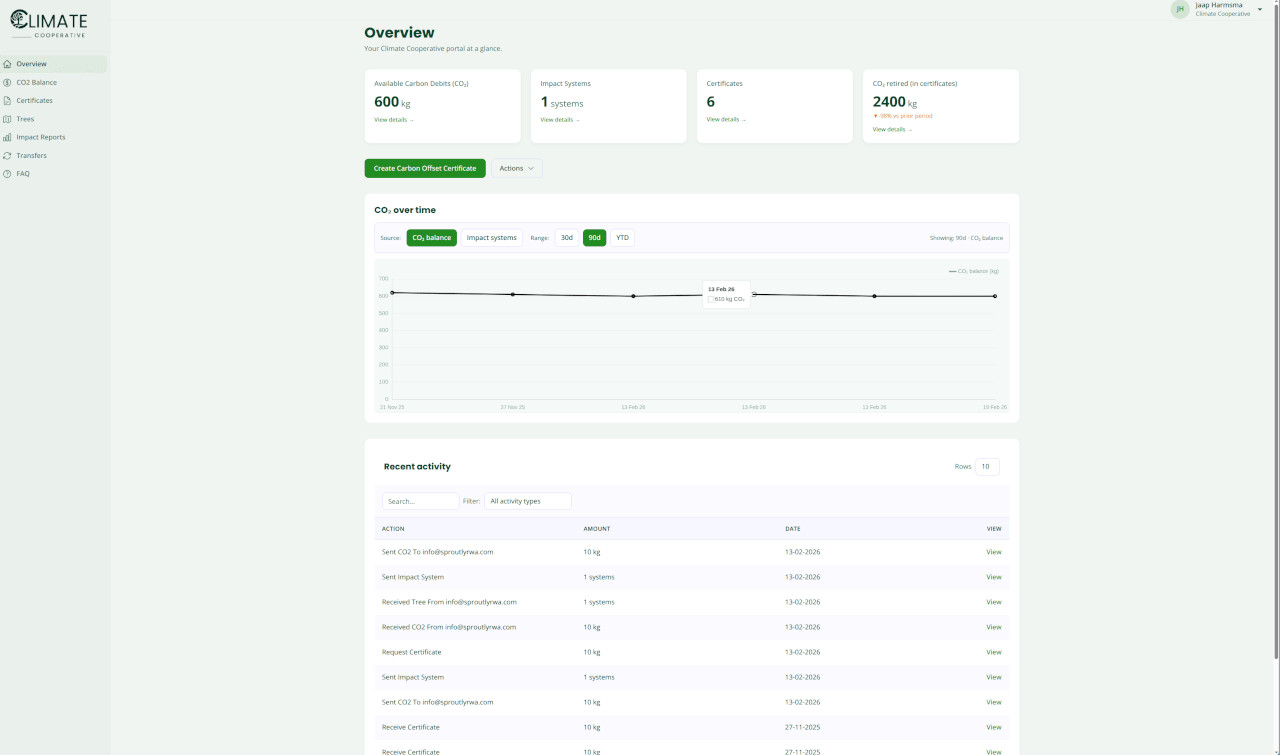View details for Available Carbon Debits

[x=393, y=120]
